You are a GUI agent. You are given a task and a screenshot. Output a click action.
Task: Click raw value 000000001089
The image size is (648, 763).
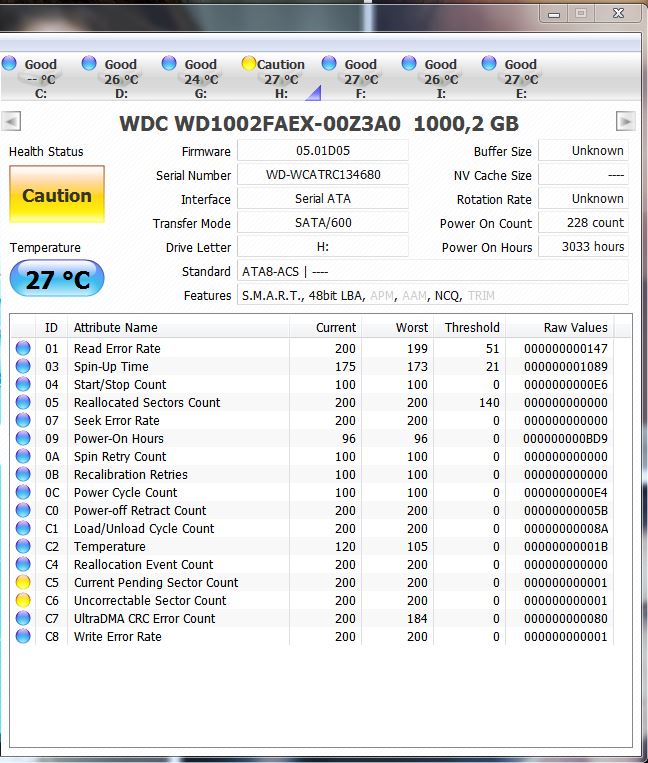point(565,366)
